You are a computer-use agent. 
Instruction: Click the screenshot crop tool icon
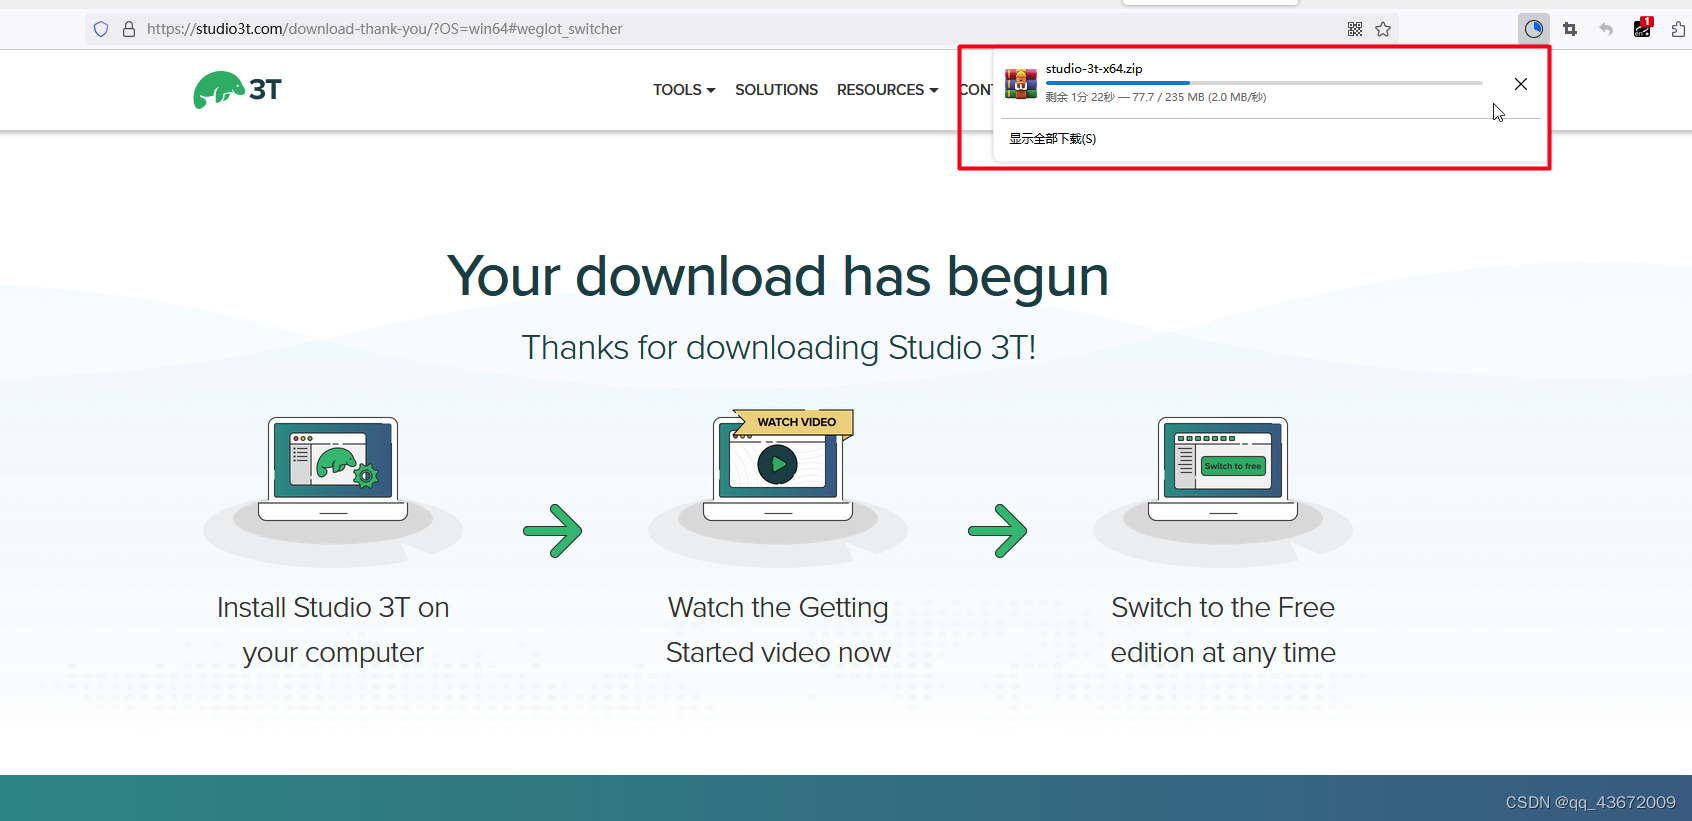coord(1570,29)
